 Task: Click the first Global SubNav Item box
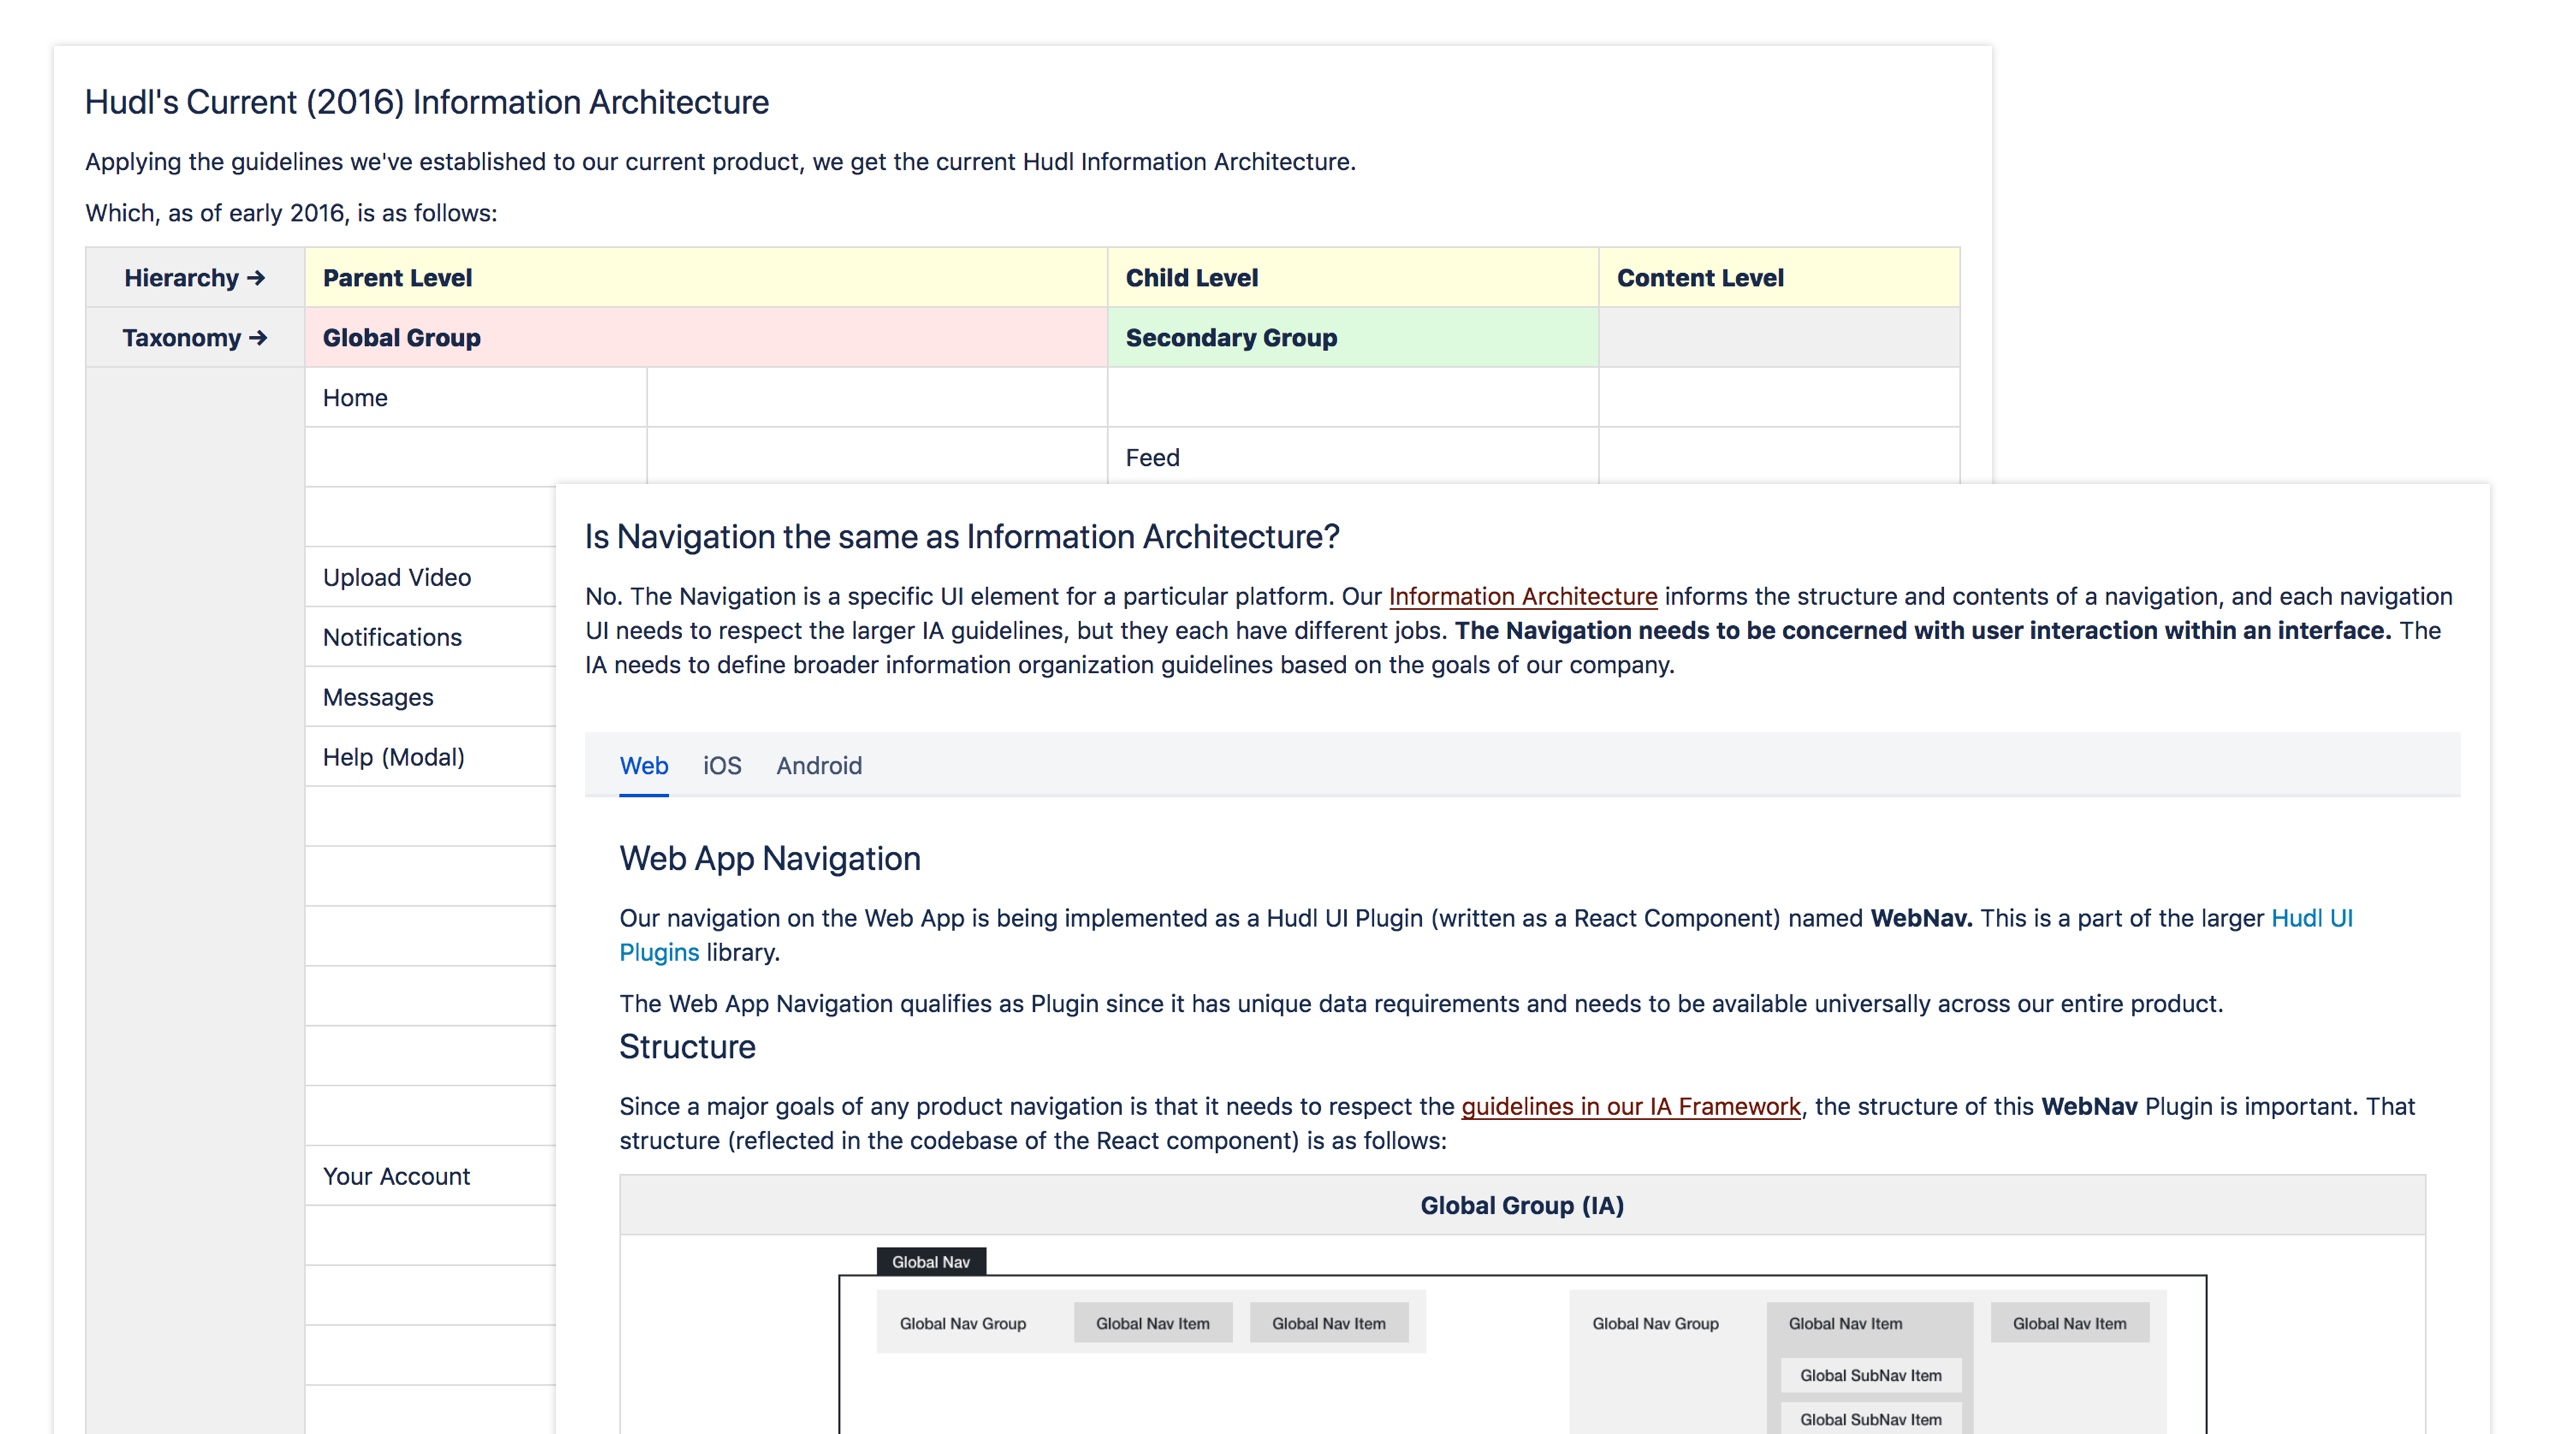coord(1871,1376)
